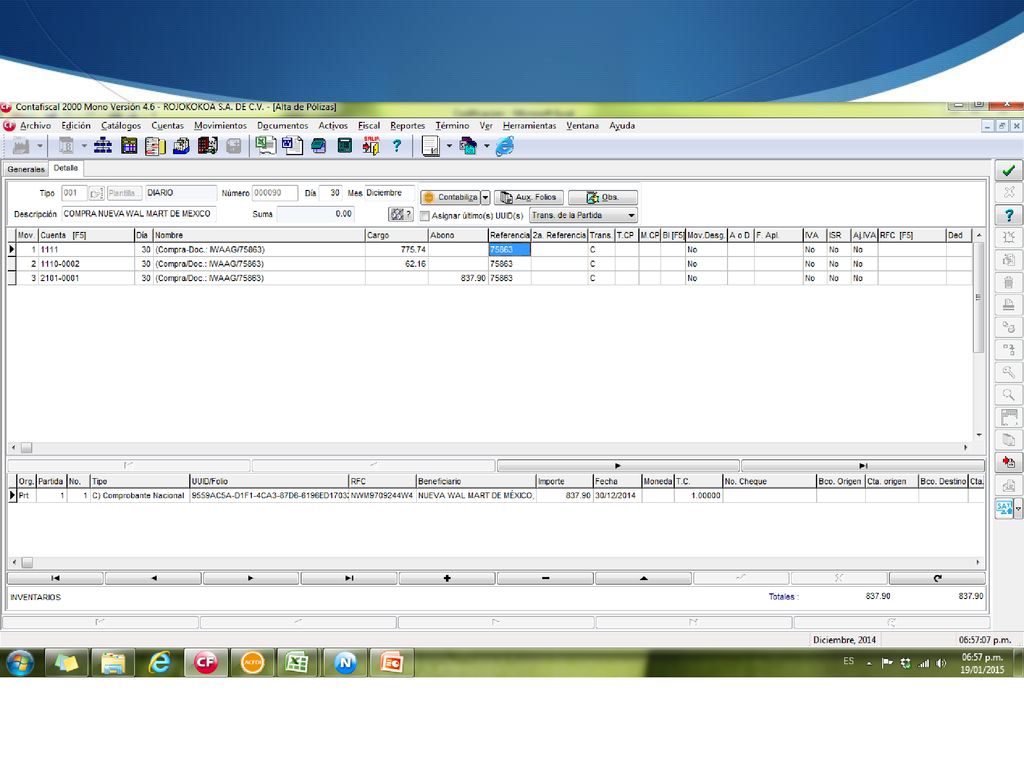Click the 775.74 Cargo cell

click(396, 249)
